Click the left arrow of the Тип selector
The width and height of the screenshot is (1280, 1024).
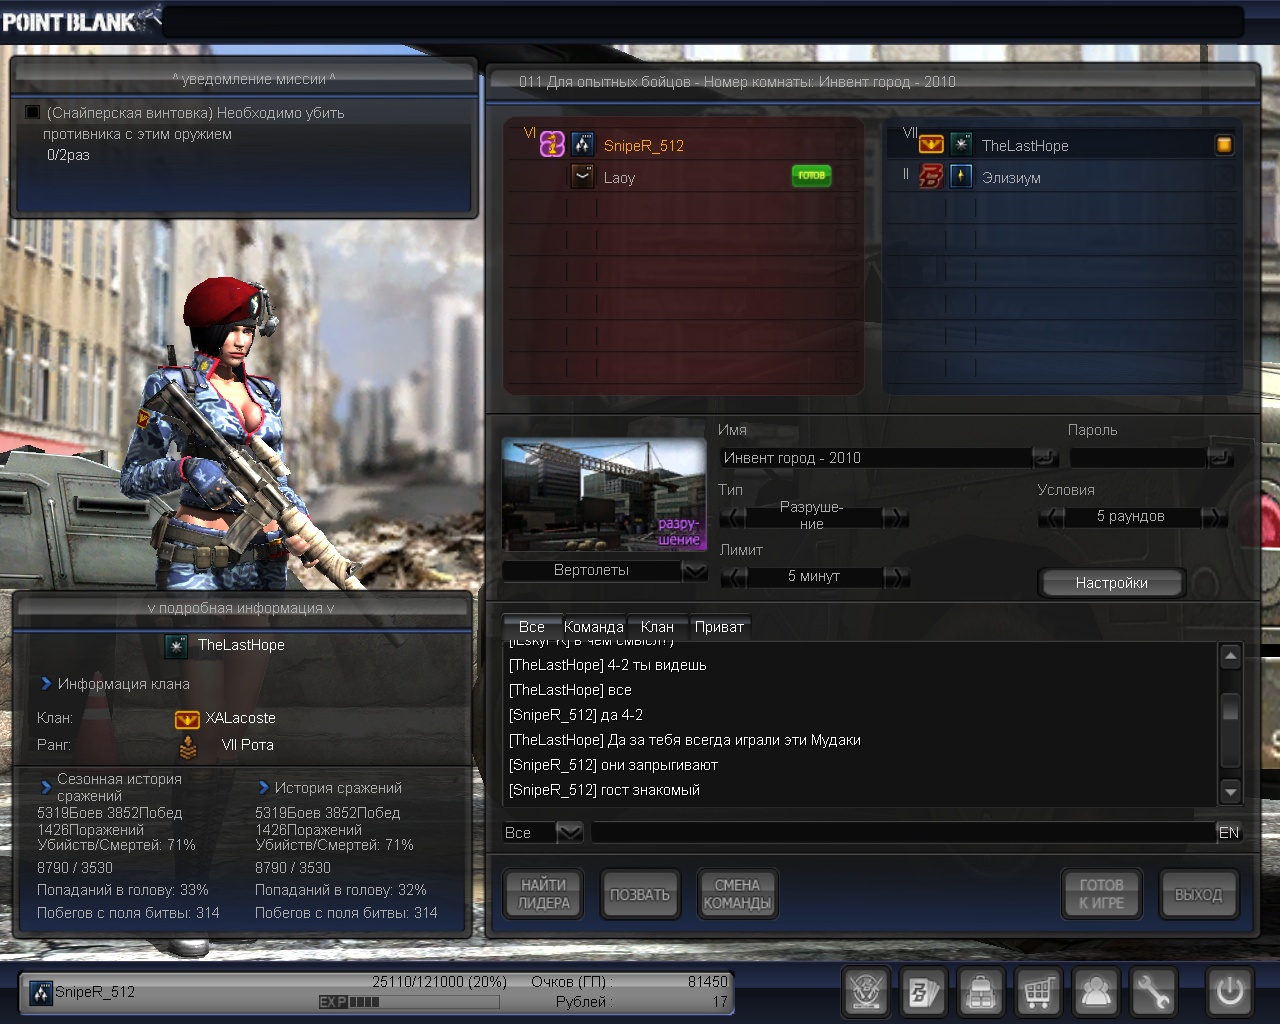(733, 517)
